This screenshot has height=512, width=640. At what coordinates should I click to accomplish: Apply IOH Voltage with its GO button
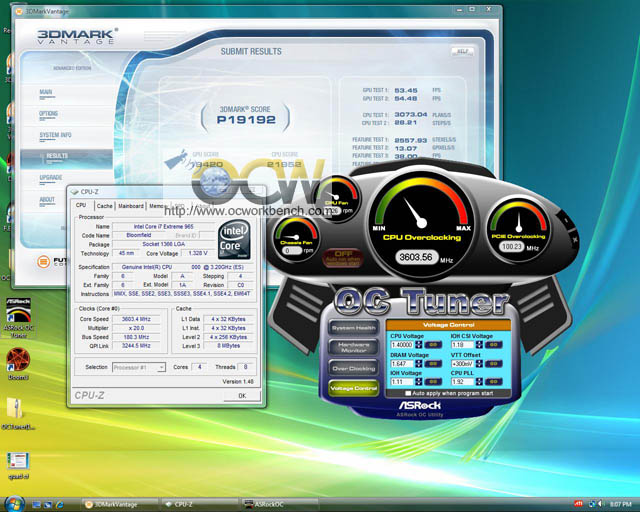pyautogui.click(x=433, y=382)
